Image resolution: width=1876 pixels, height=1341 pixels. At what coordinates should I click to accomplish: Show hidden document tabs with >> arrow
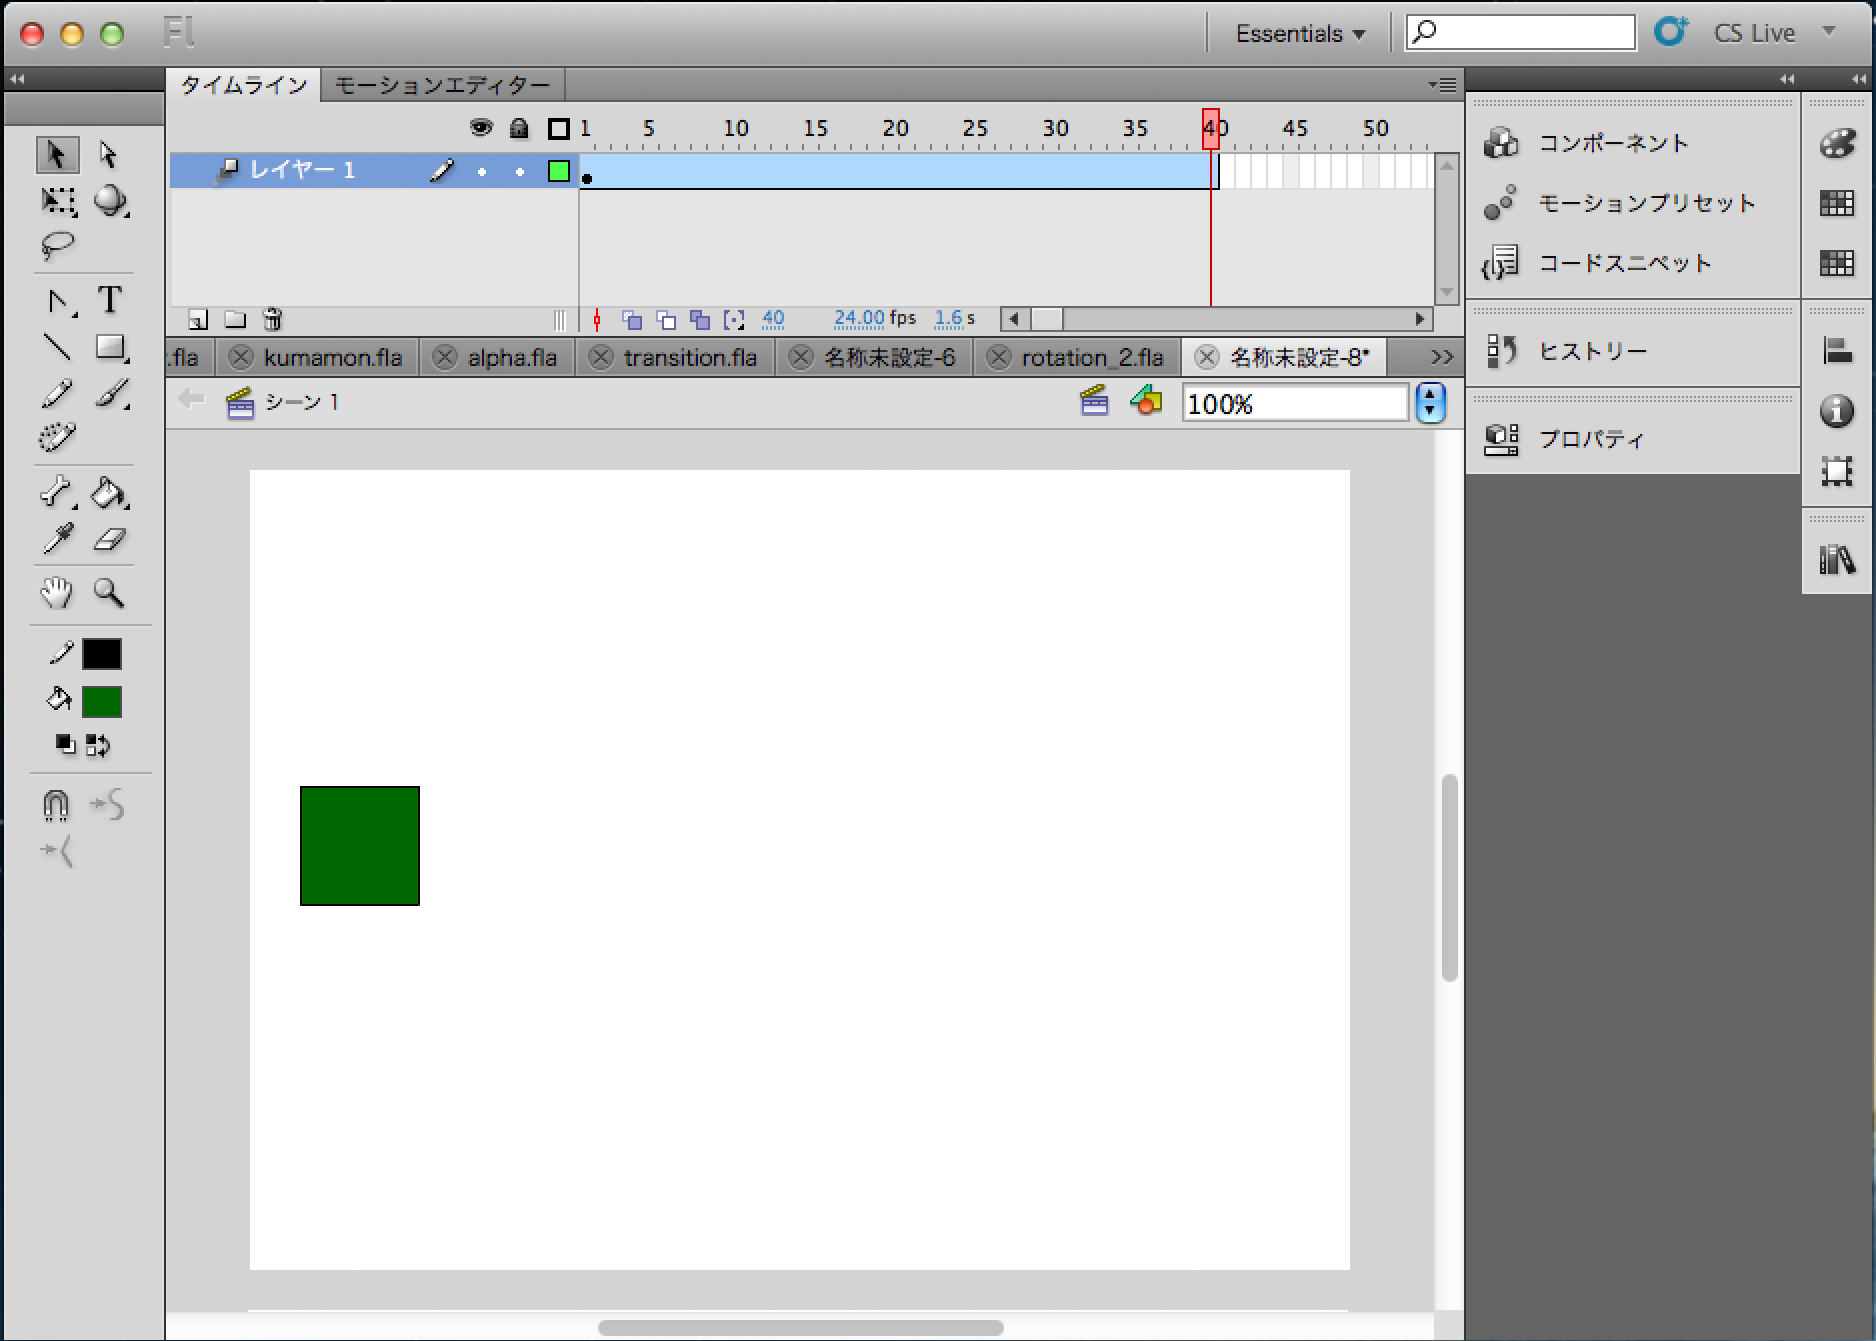(1441, 357)
